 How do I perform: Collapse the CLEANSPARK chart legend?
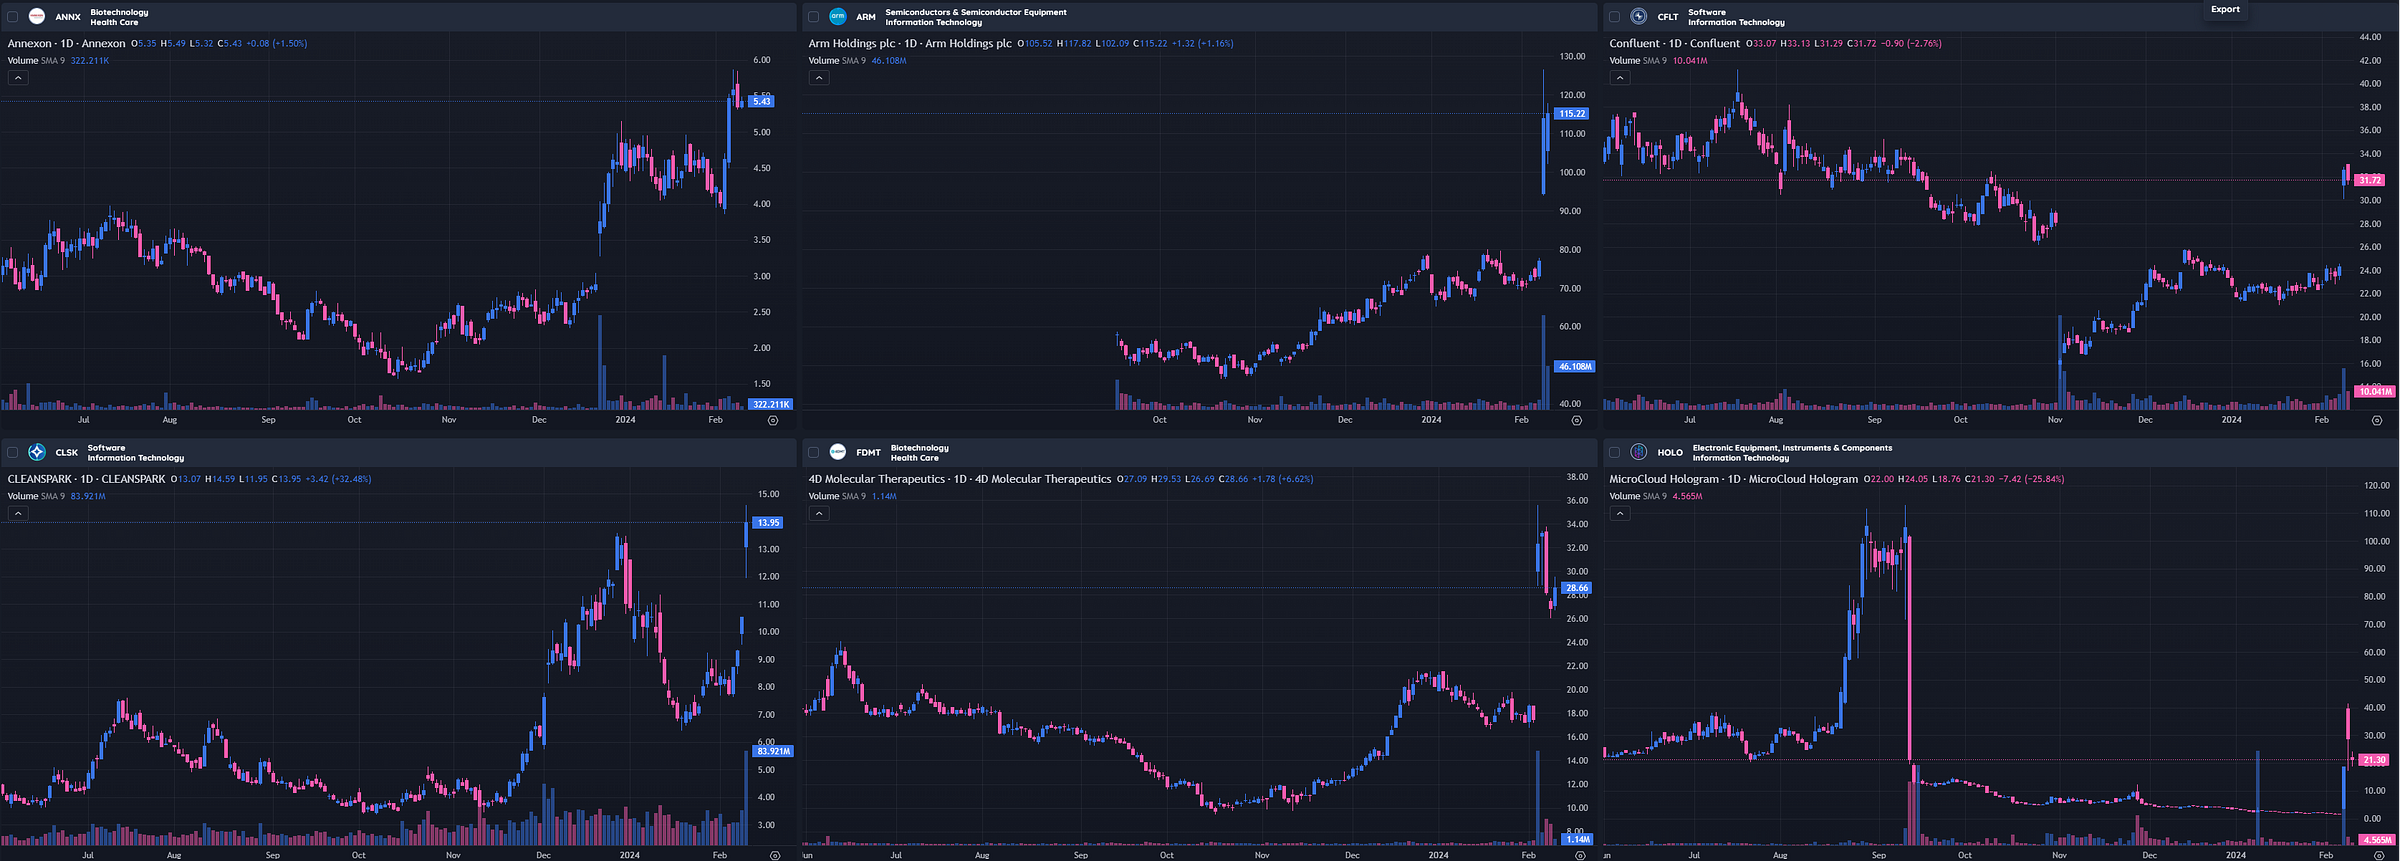18,513
